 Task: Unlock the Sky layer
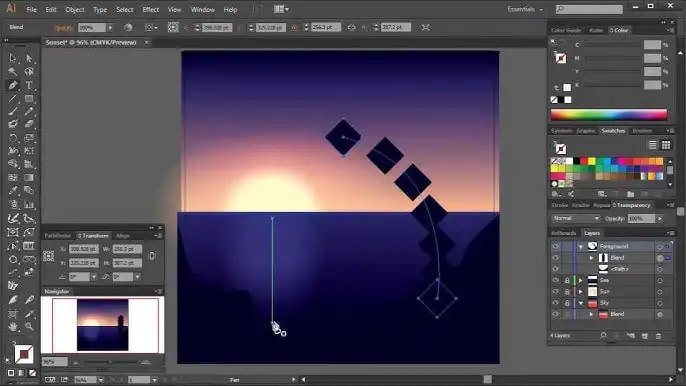coord(567,303)
